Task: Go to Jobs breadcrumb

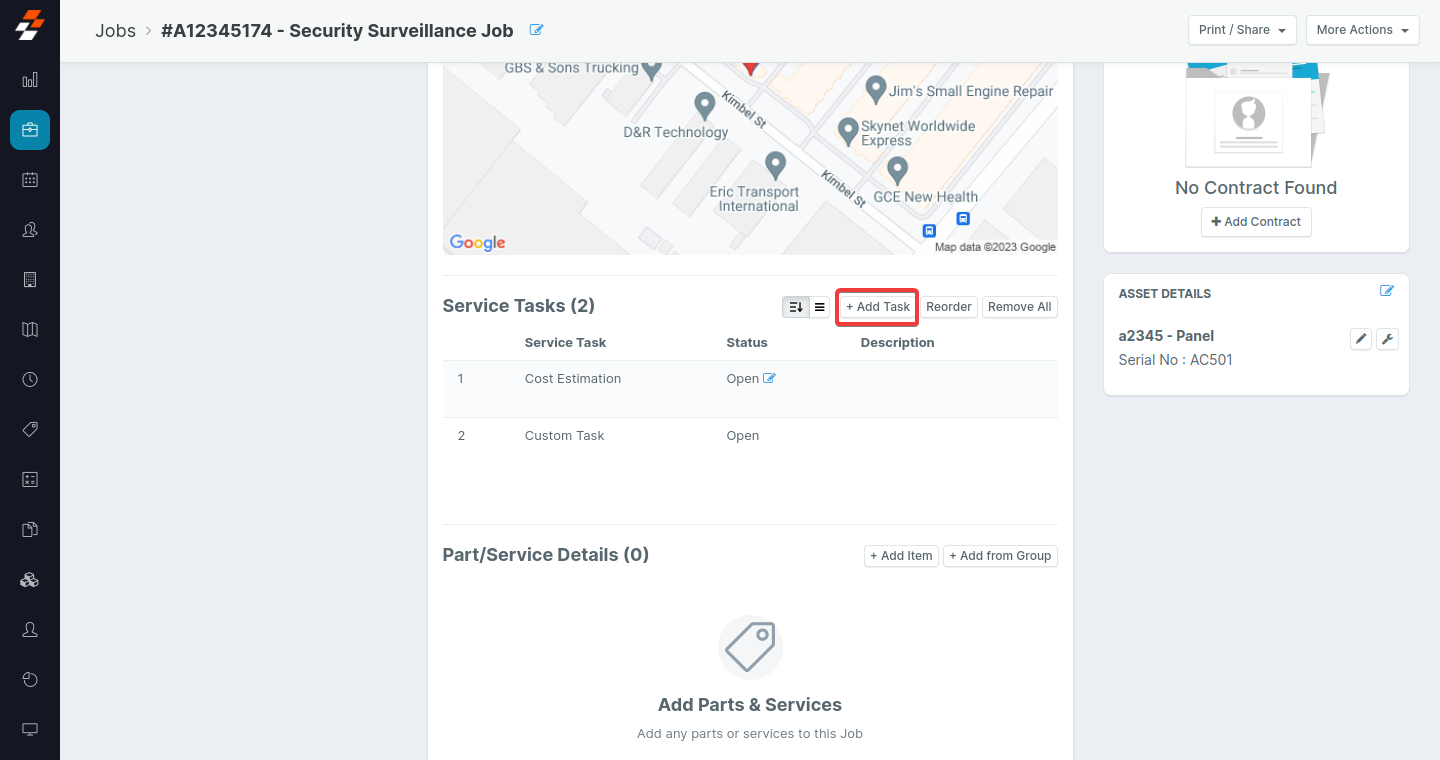Action: pos(115,30)
